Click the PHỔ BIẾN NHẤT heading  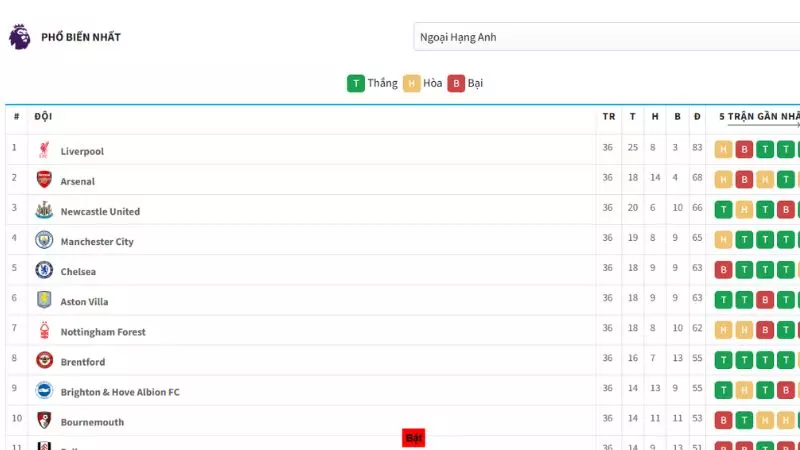(81, 37)
